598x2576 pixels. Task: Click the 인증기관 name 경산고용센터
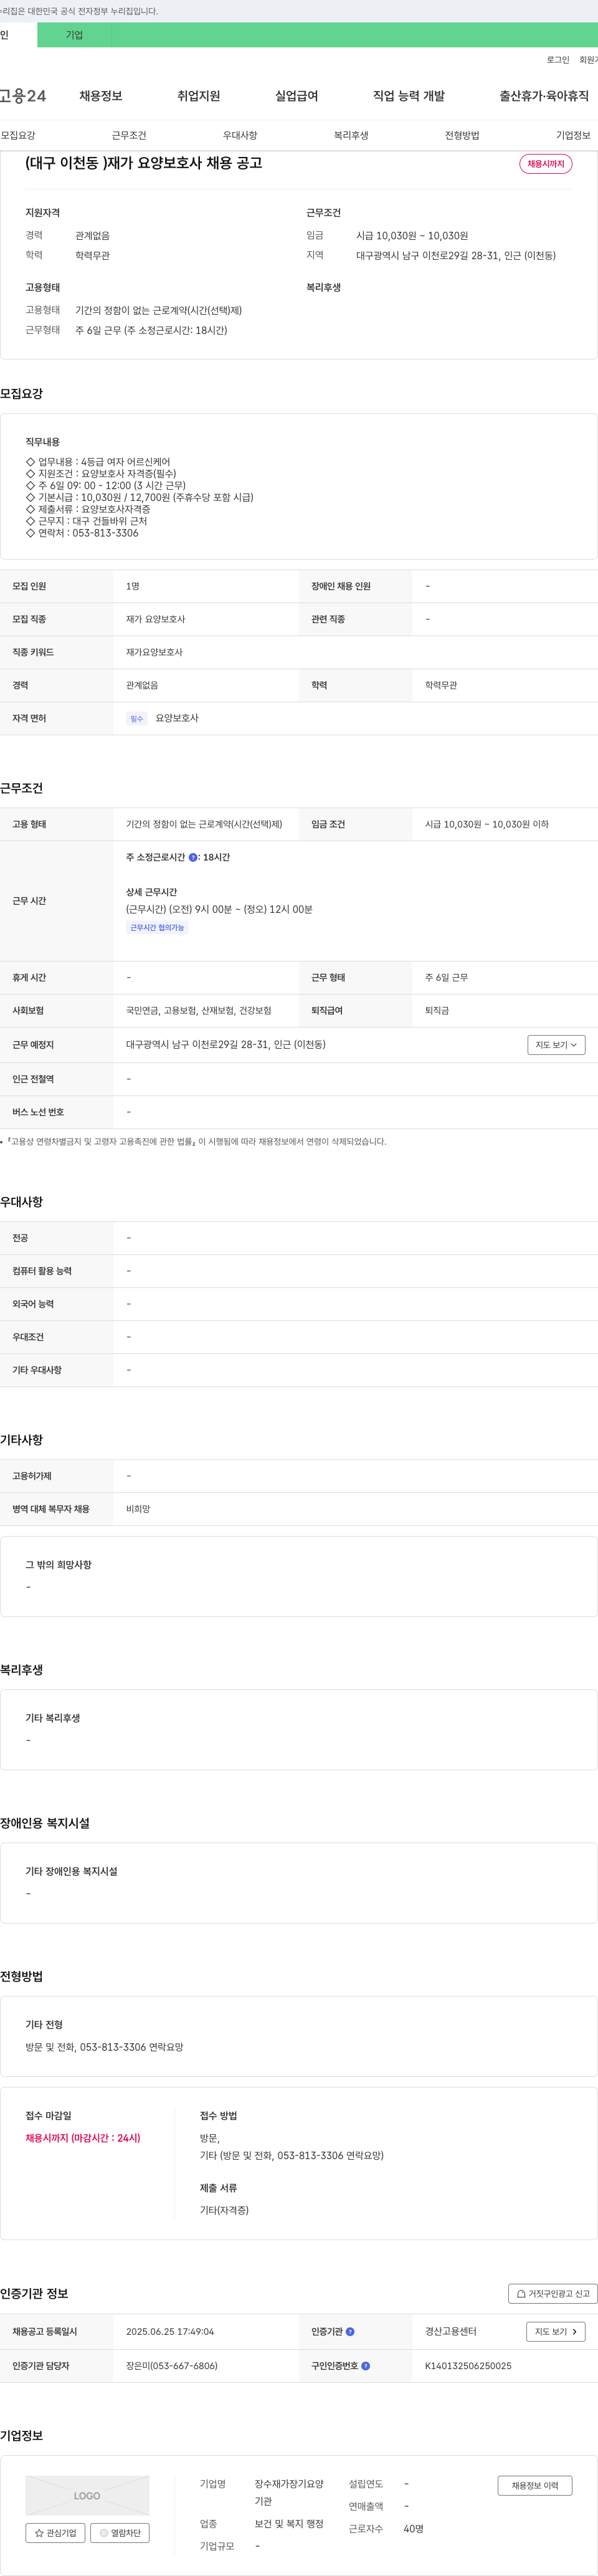pyautogui.click(x=451, y=2331)
